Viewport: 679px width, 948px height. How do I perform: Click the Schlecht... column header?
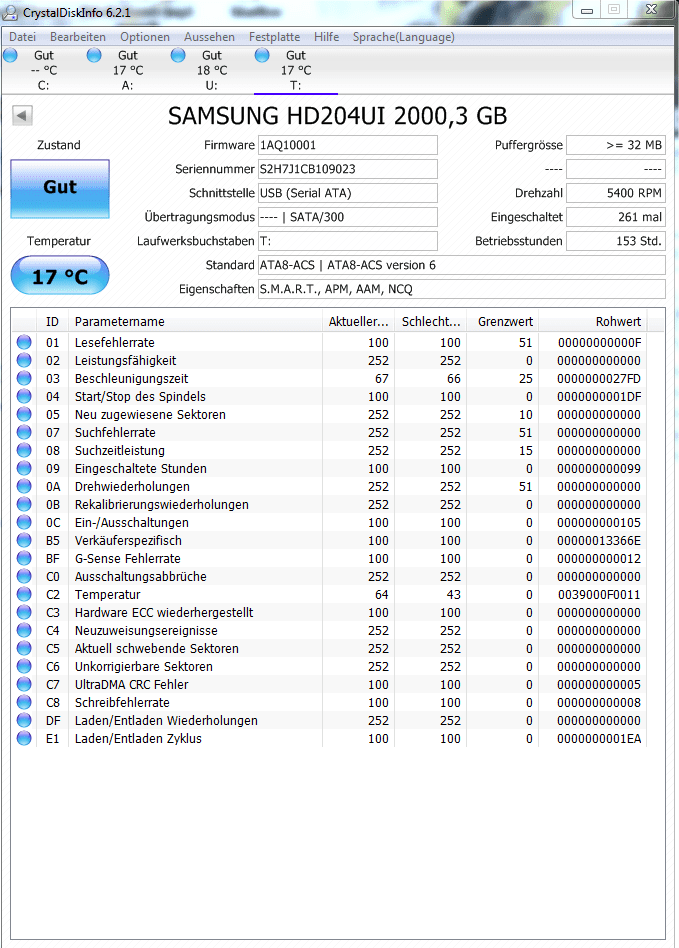click(430, 322)
